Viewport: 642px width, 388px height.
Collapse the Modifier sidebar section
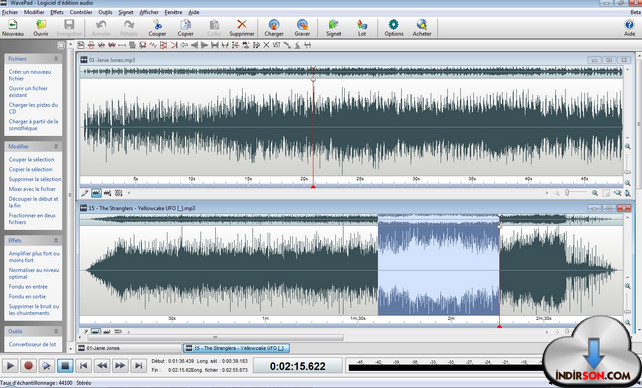coord(56,147)
